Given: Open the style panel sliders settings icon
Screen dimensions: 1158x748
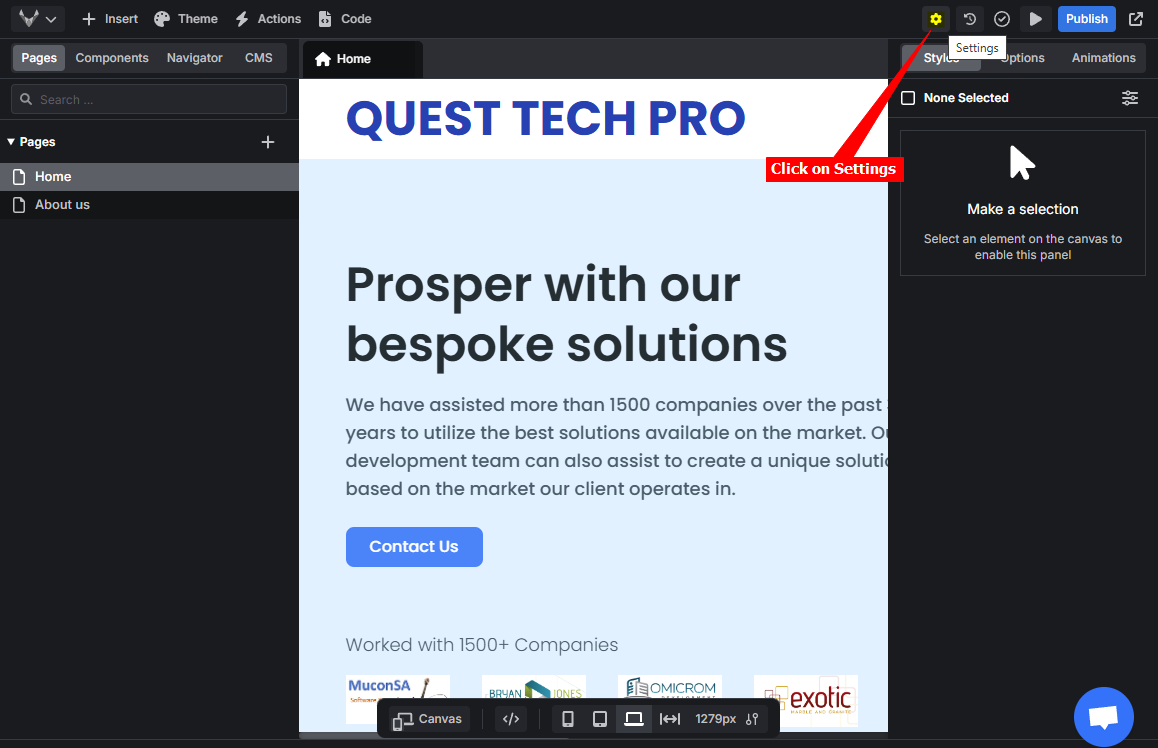Looking at the screenshot, I should click(1129, 97).
